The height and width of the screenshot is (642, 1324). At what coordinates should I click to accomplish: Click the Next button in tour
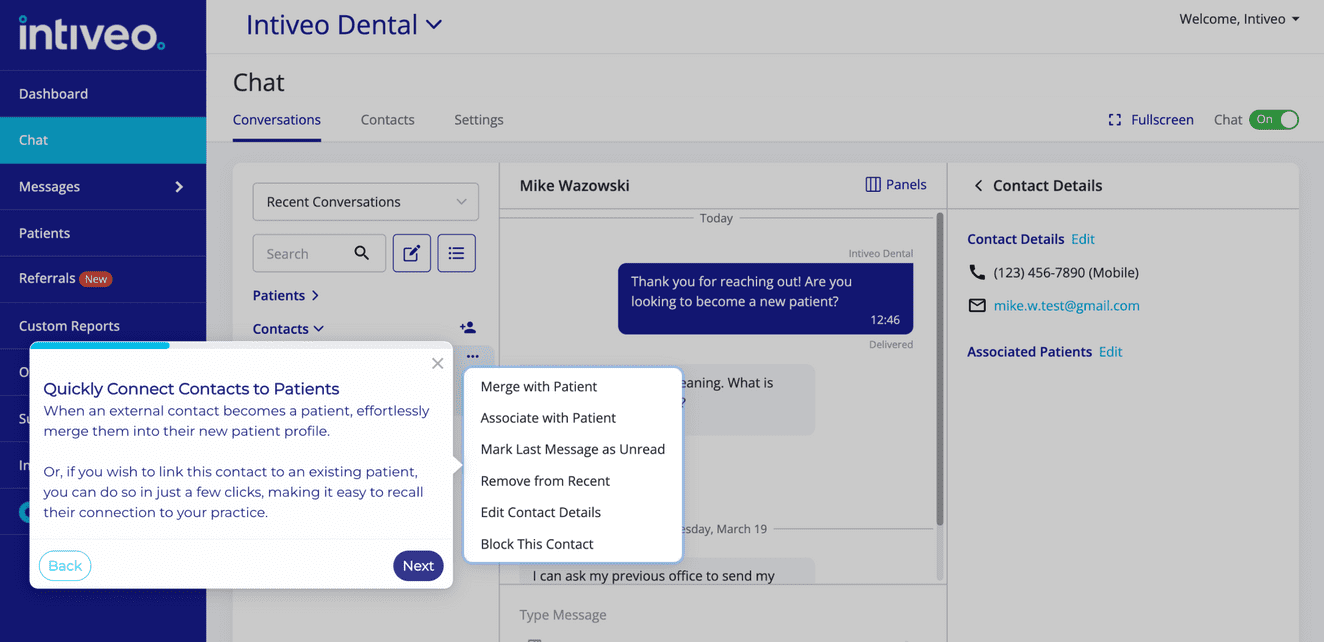[x=418, y=566]
